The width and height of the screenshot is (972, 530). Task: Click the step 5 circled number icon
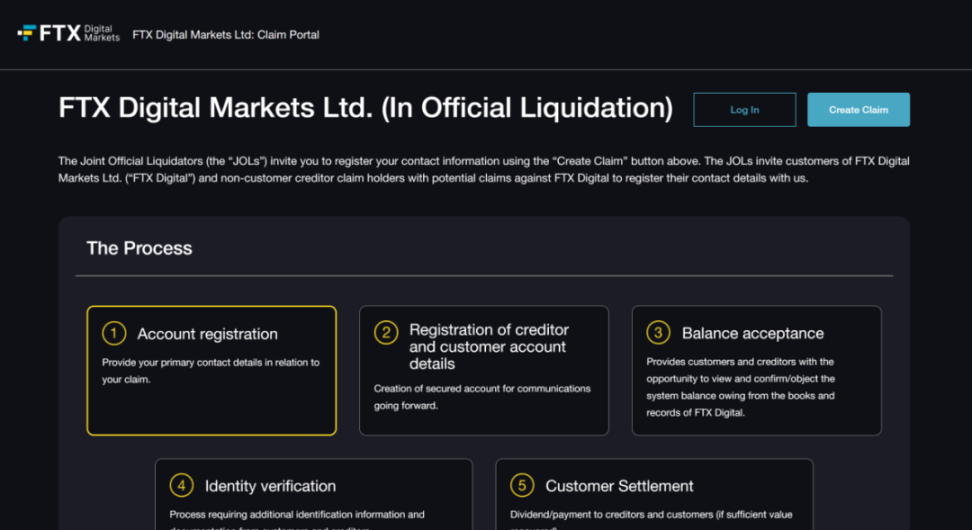tap(522, 486)
